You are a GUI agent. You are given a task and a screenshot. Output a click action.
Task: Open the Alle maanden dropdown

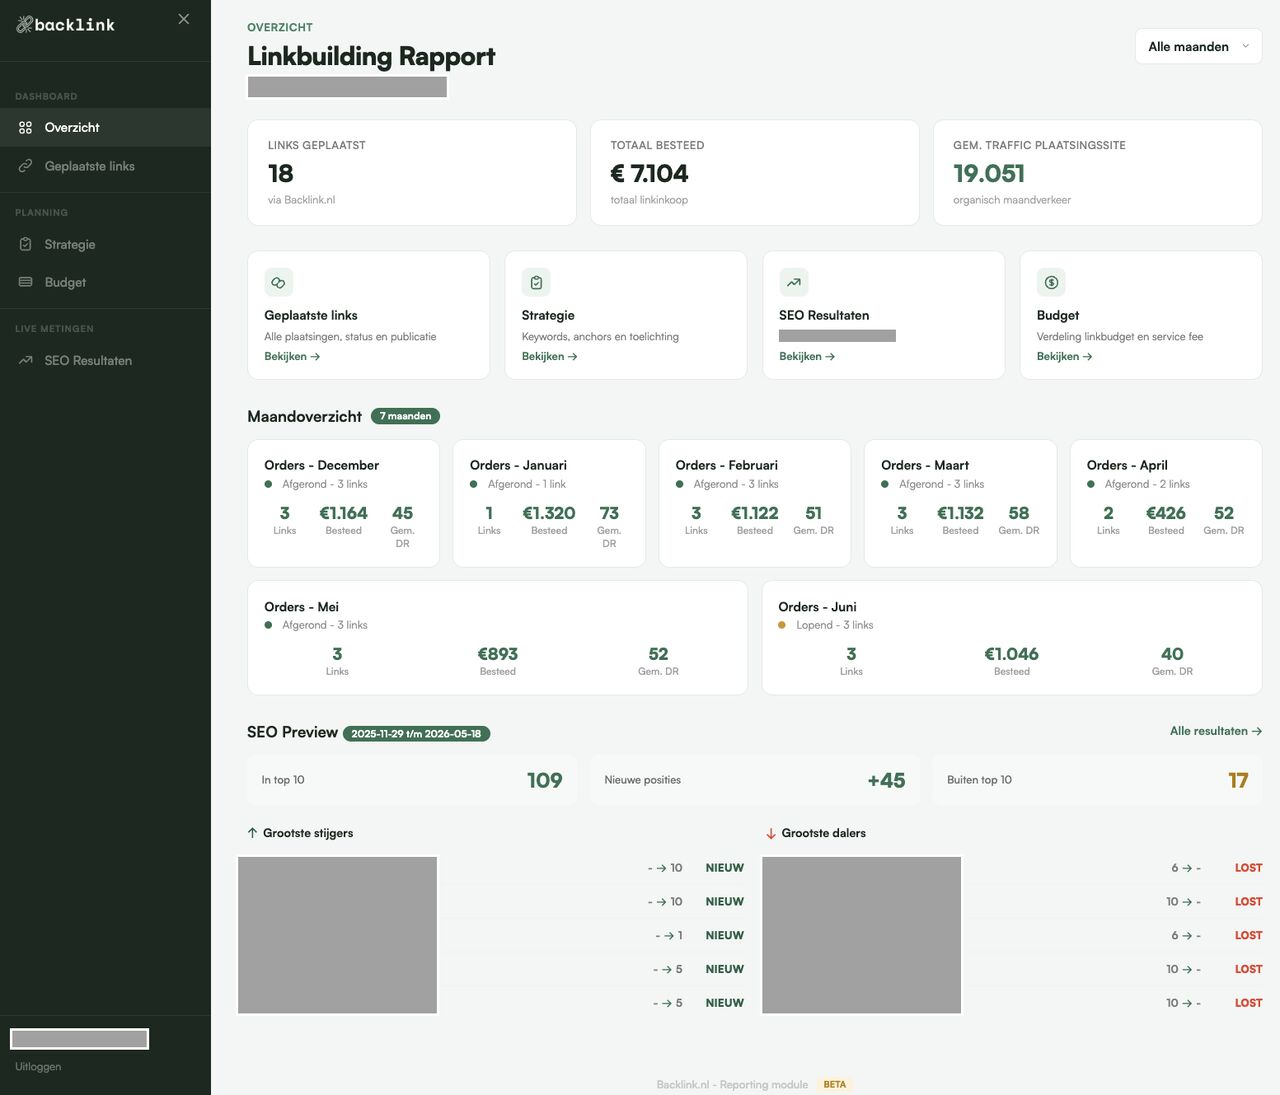[x=1198, y=46]
